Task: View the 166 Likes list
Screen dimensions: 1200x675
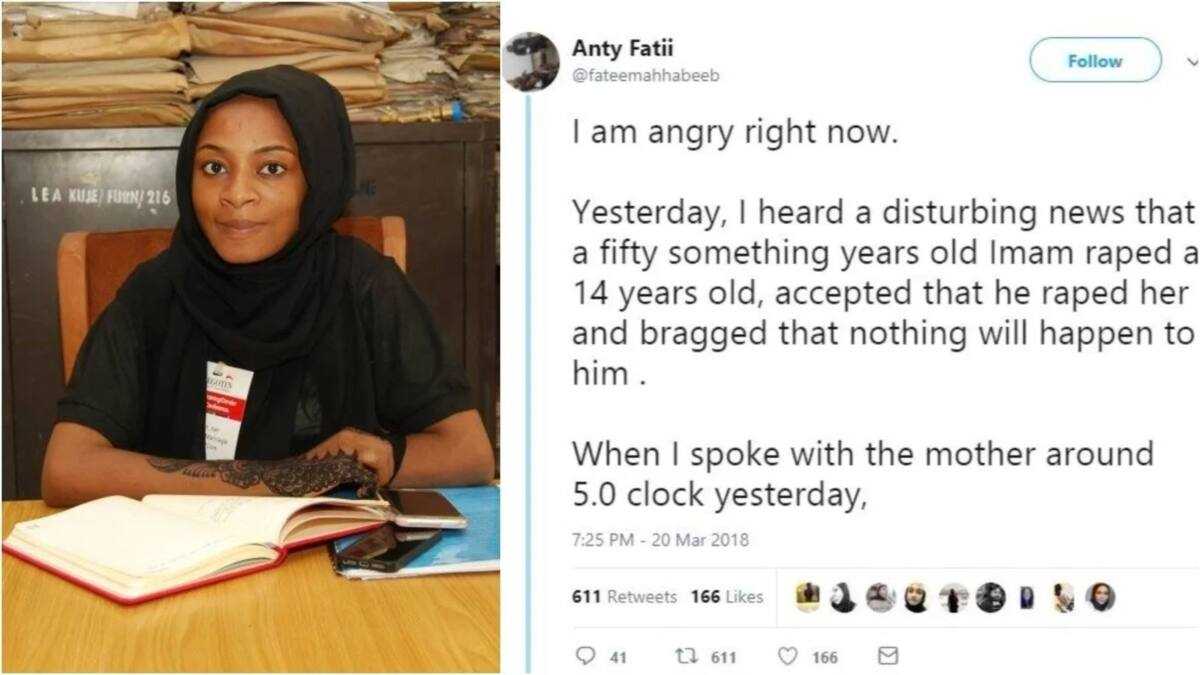Action: tap(727, 597)
